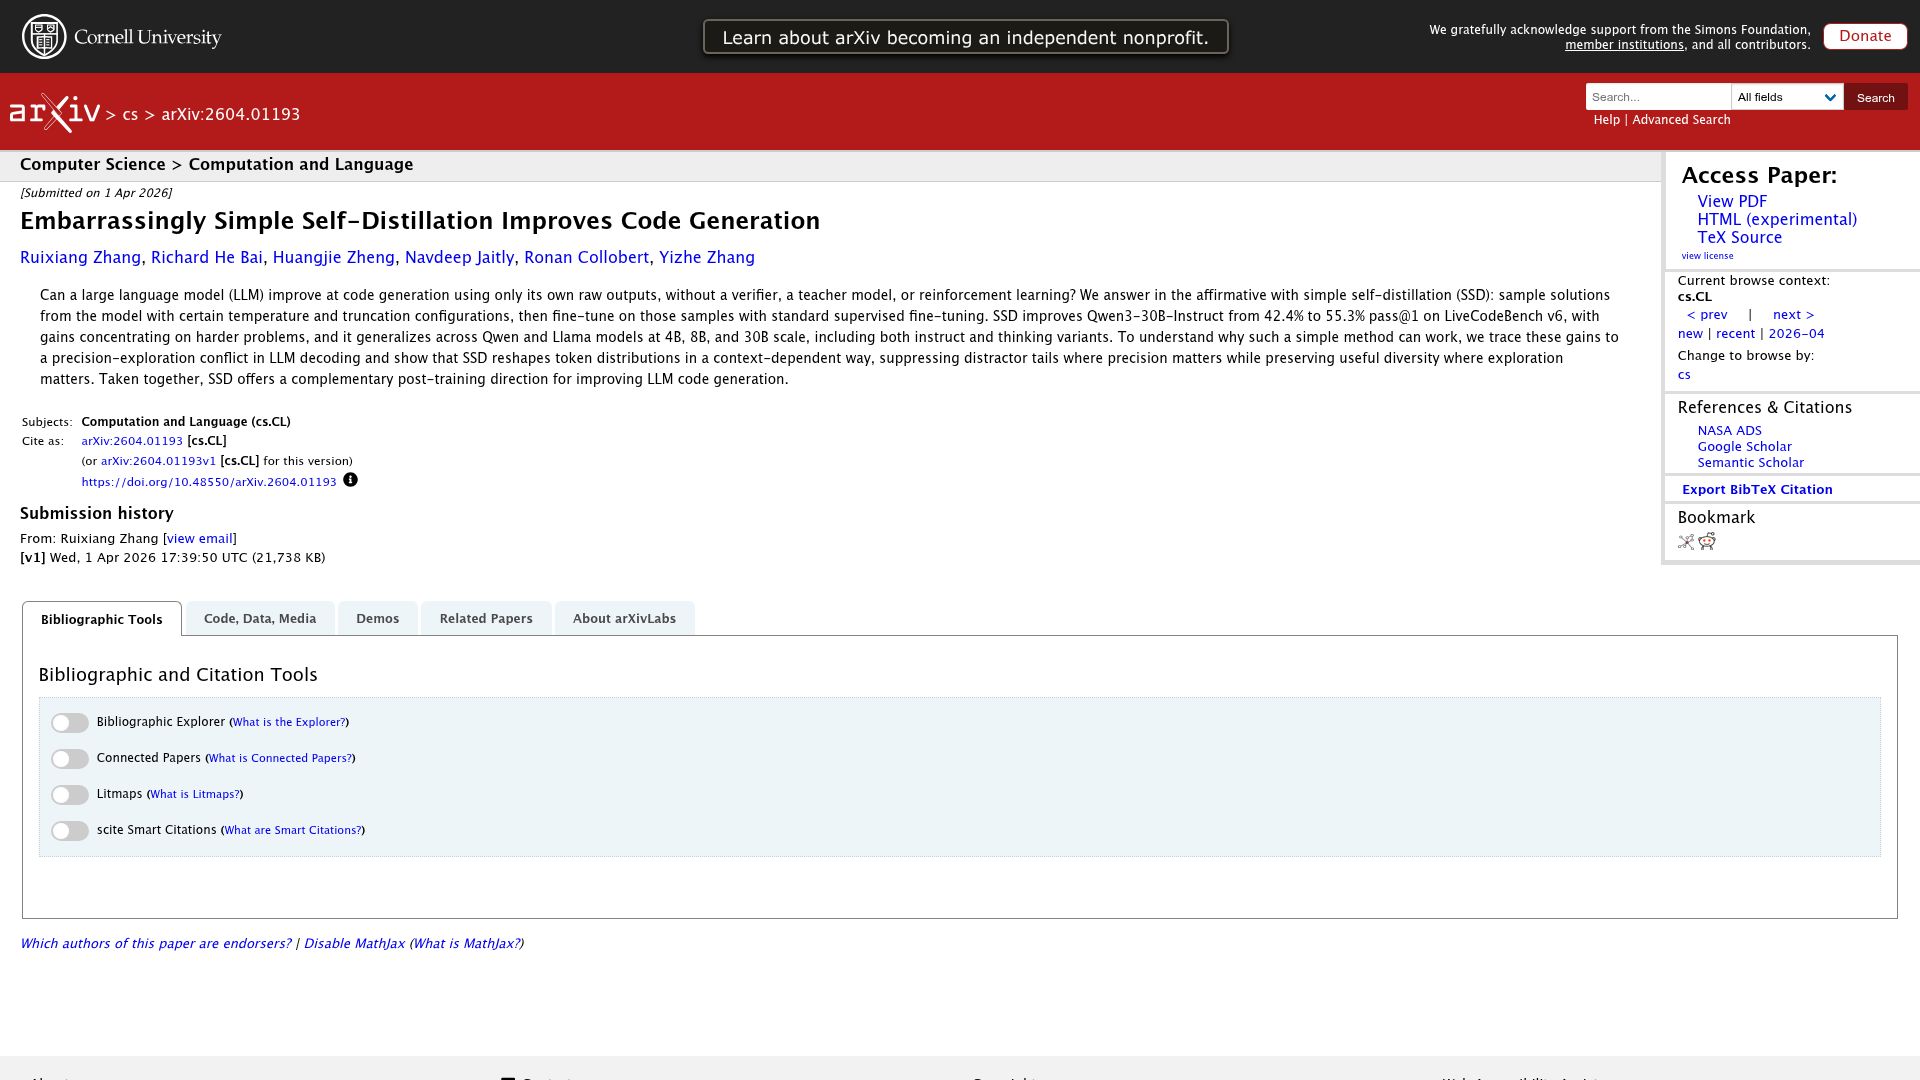The height and width of the screenshot is (1080, 1920).
Task: Open member institutions link
Action: click(x=1624, y=45)
